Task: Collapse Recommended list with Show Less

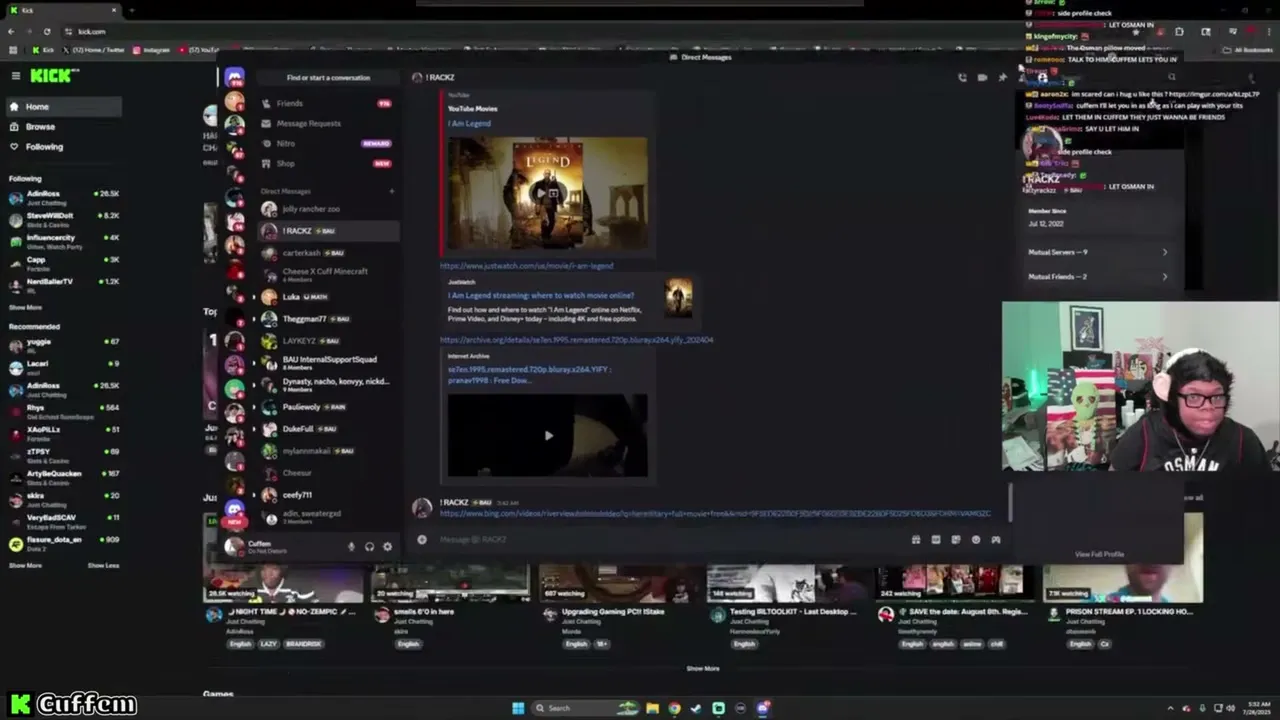Action: coord(103,566)
